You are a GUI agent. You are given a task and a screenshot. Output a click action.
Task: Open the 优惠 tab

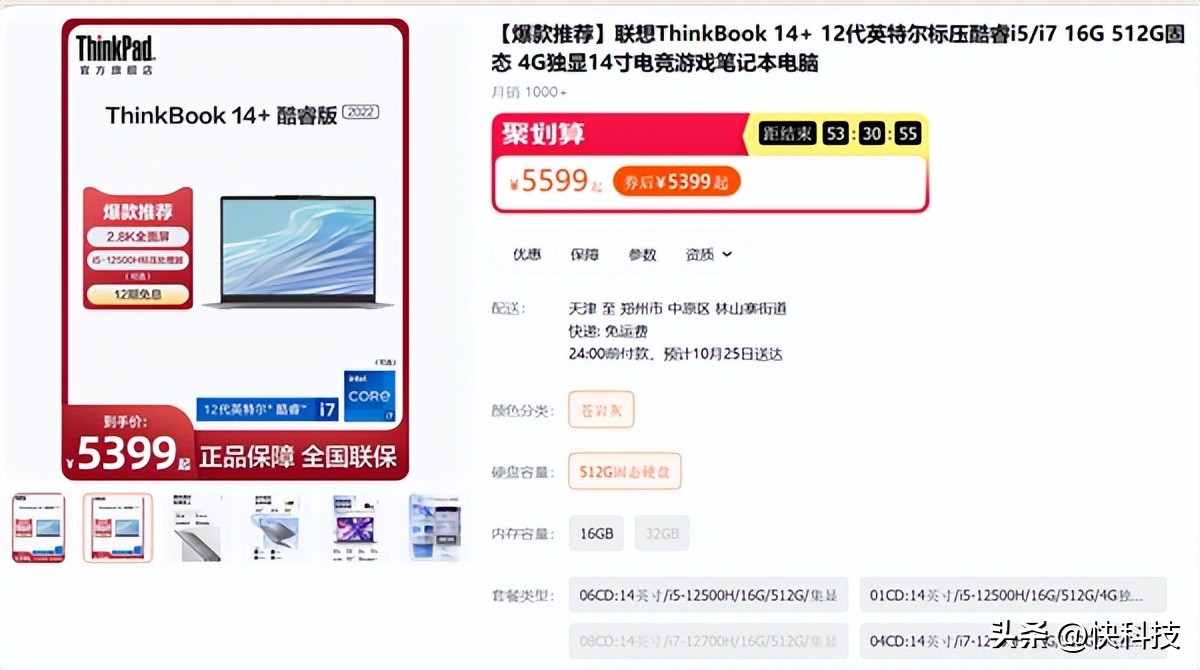click(527, 254)
